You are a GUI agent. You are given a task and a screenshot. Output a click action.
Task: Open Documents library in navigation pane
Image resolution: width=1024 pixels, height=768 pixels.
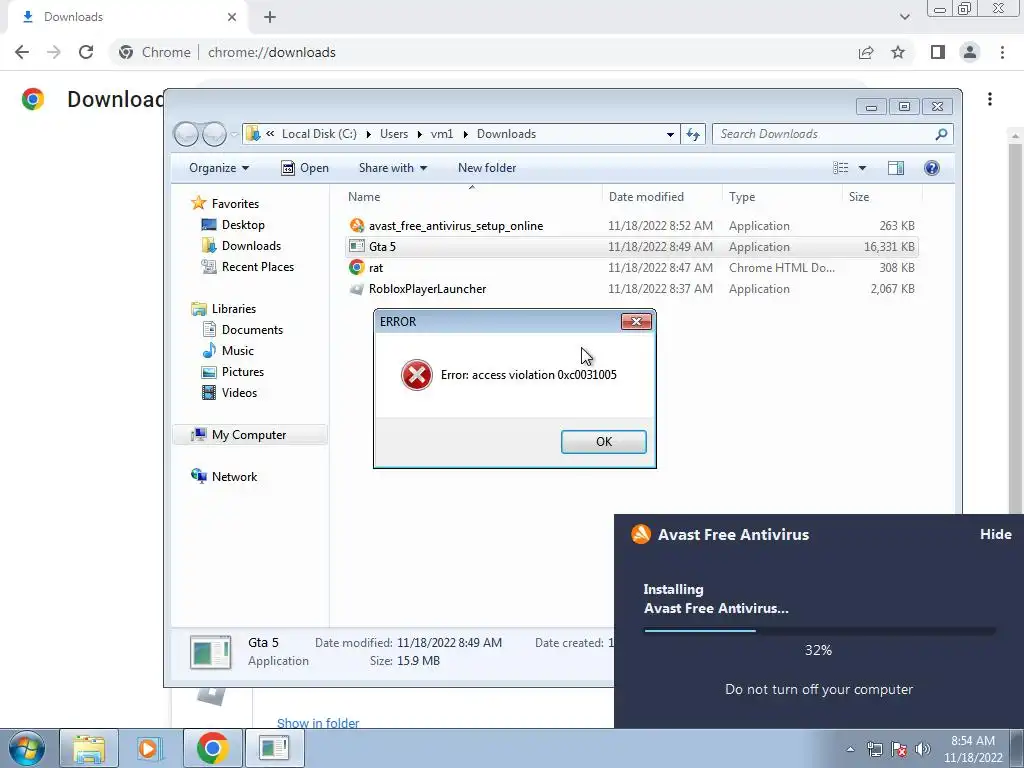252,330
